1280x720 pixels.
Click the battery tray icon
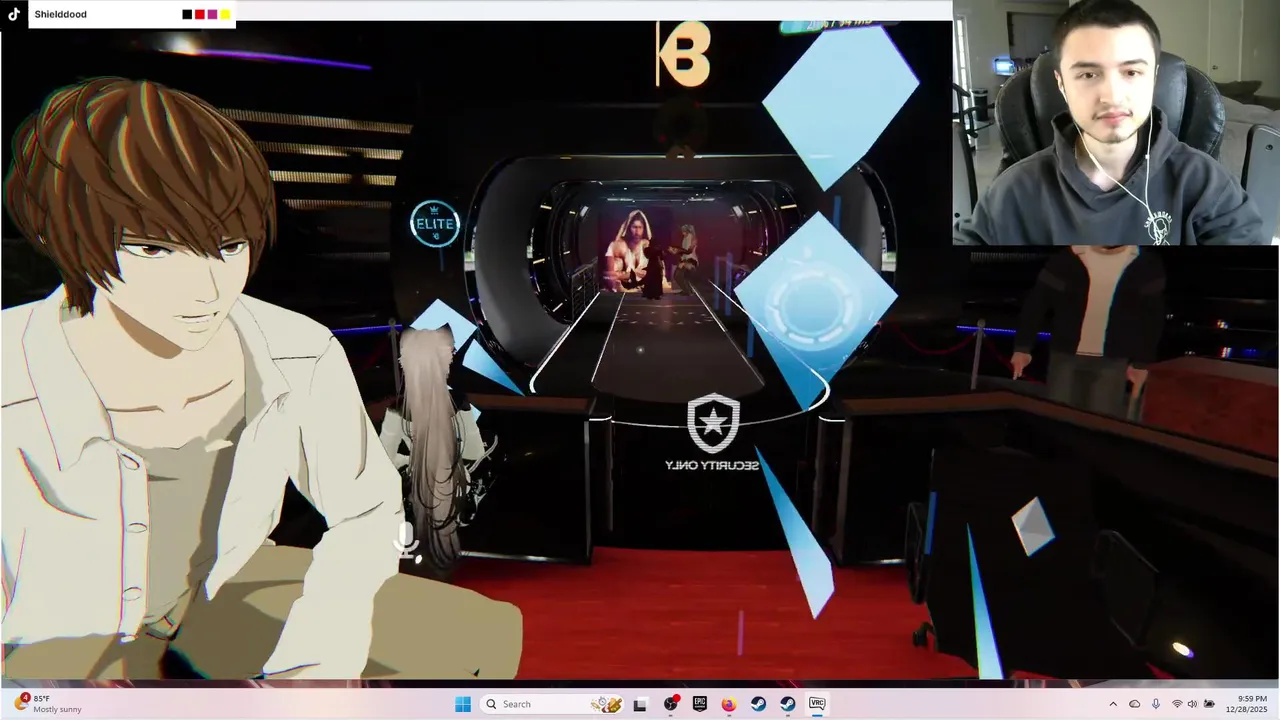click(x=1209, y=704)
